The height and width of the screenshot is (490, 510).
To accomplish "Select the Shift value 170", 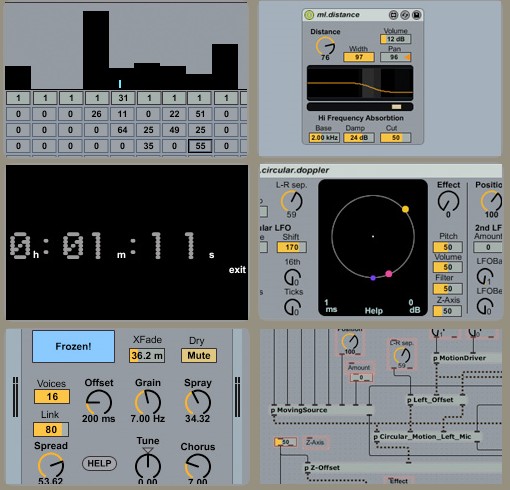I will (x=292, y=247).
